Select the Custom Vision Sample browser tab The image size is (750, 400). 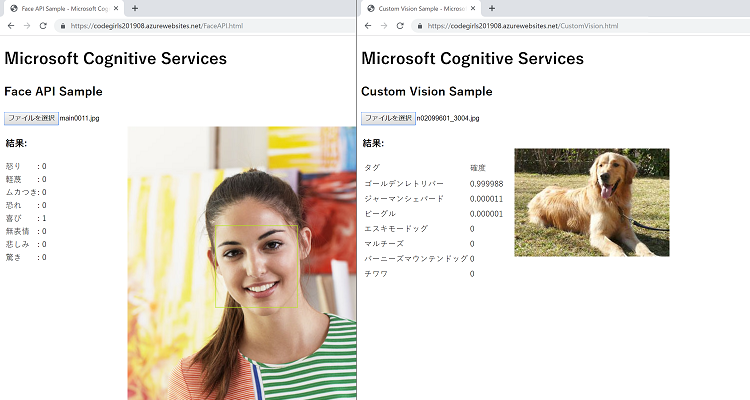(421, 8)
